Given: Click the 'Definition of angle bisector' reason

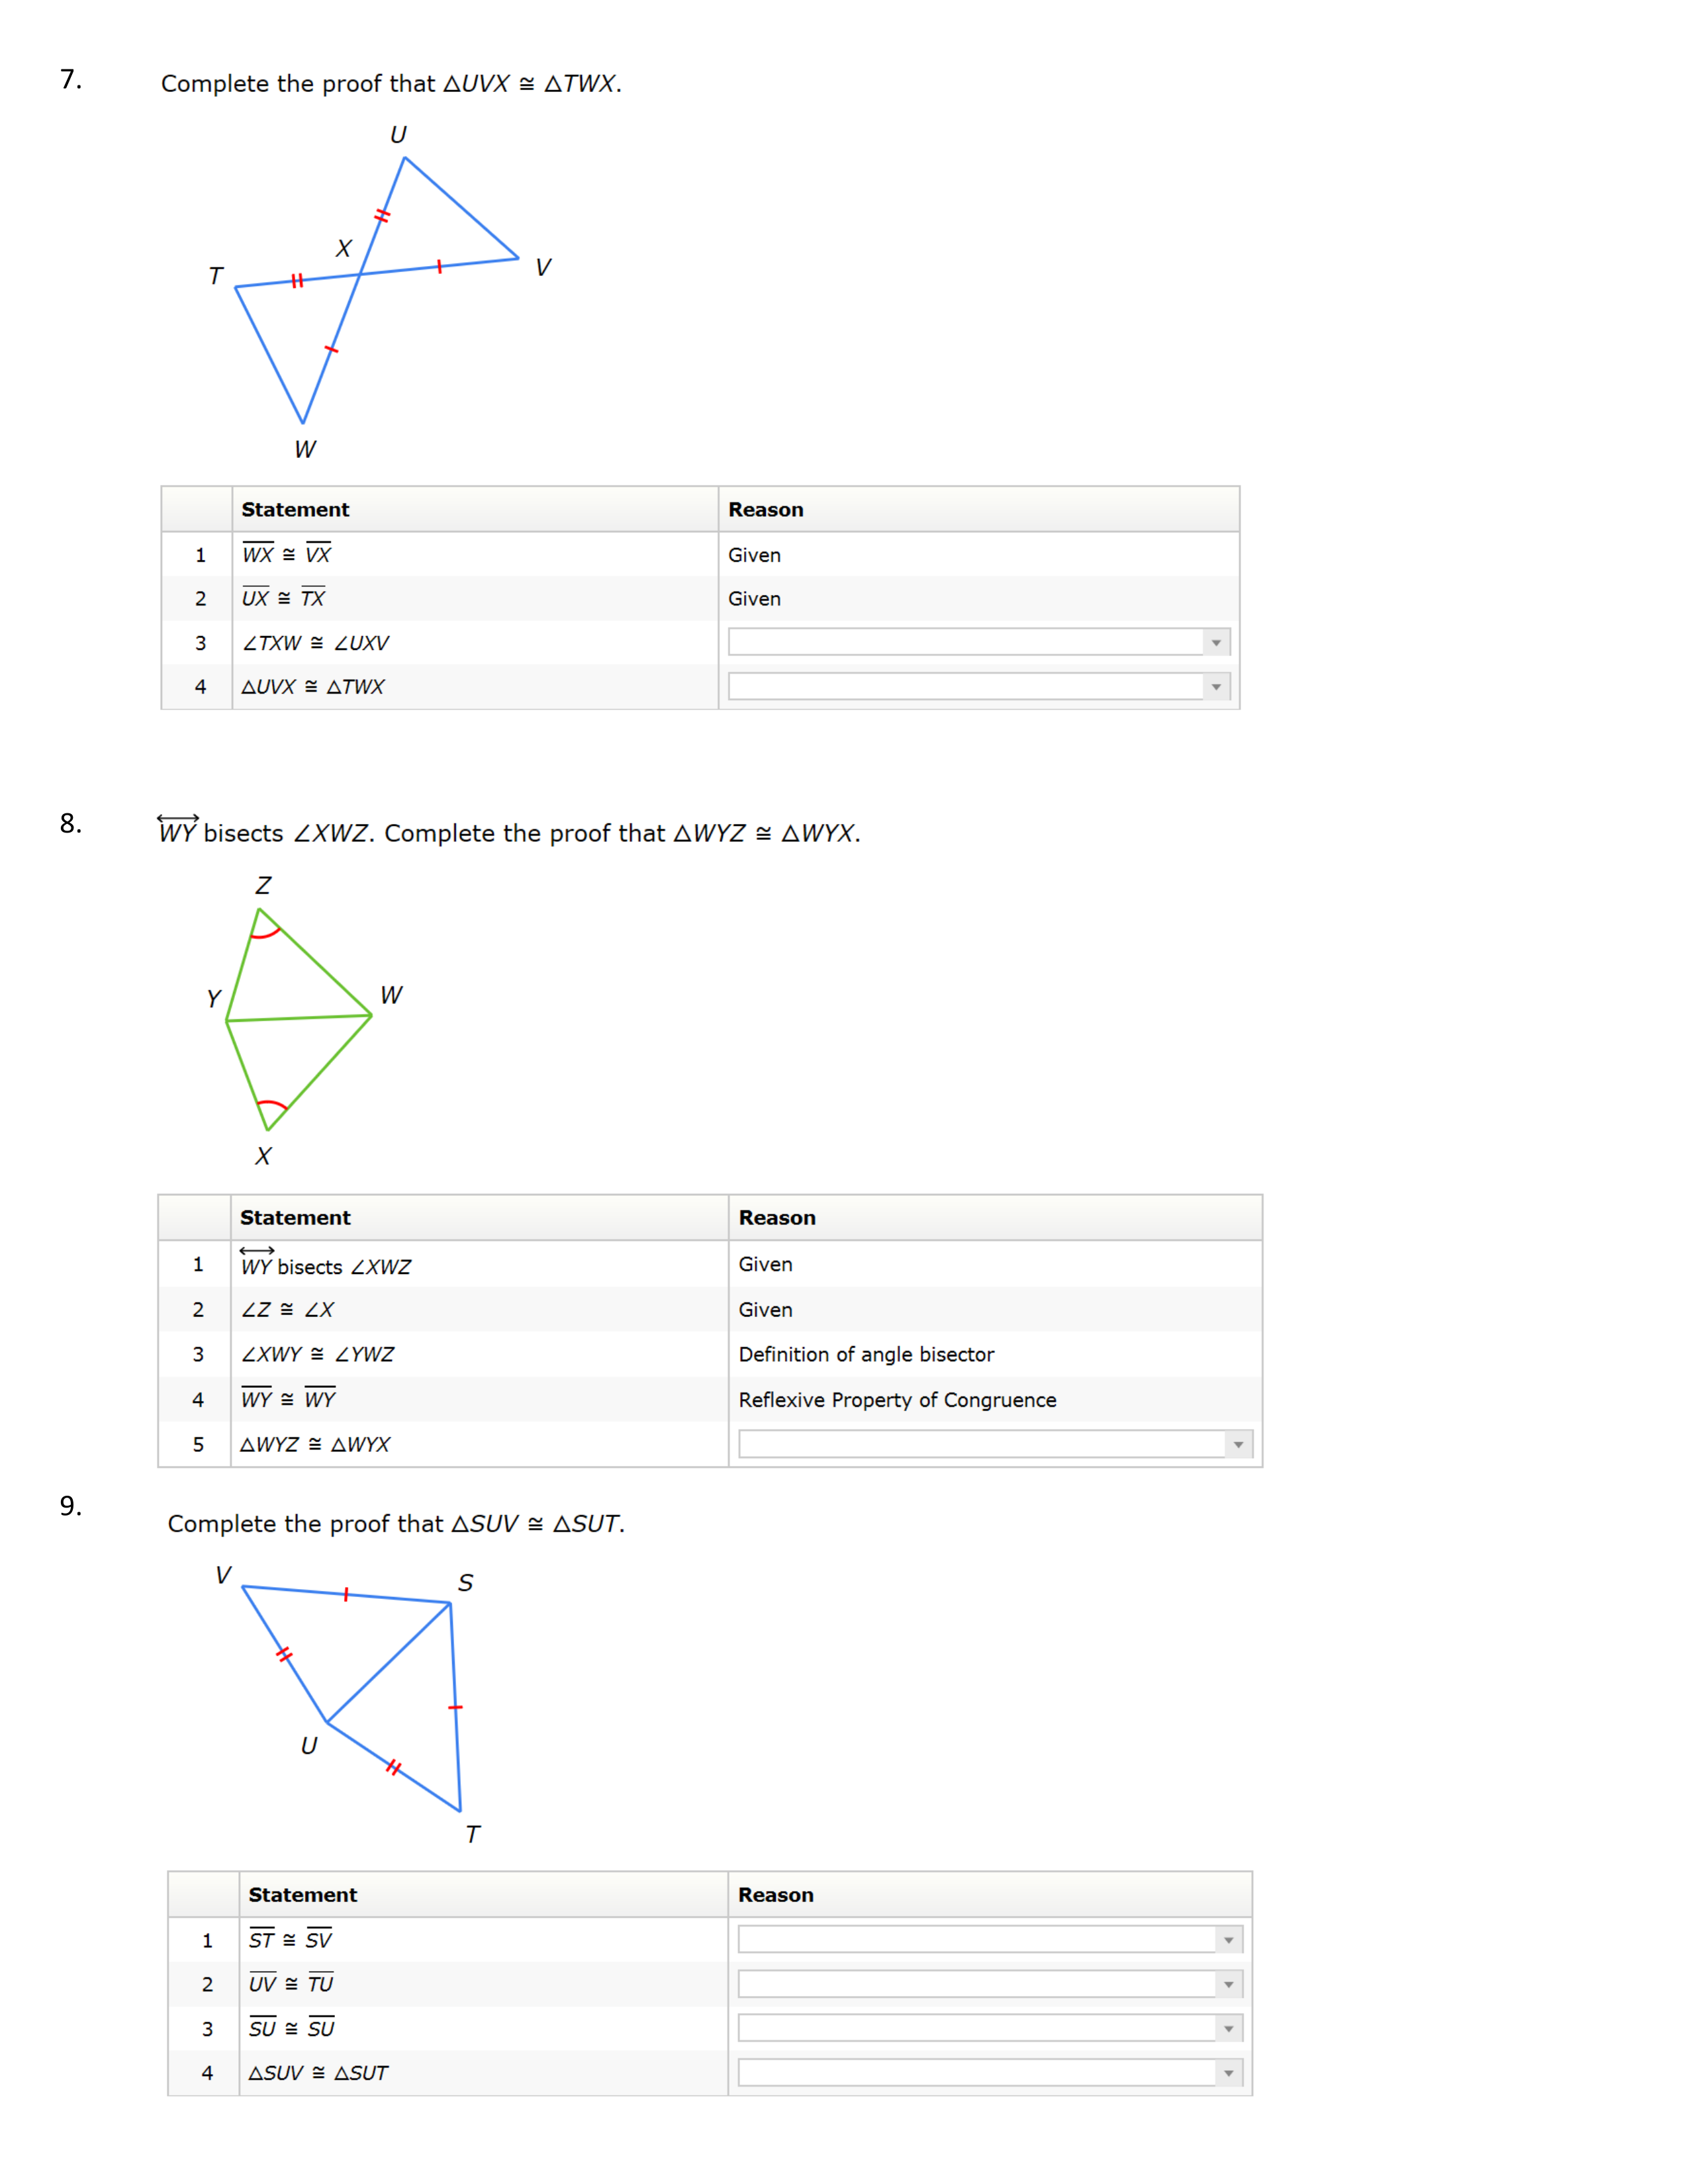Looking at the screenshot, I should [866, 1355].
